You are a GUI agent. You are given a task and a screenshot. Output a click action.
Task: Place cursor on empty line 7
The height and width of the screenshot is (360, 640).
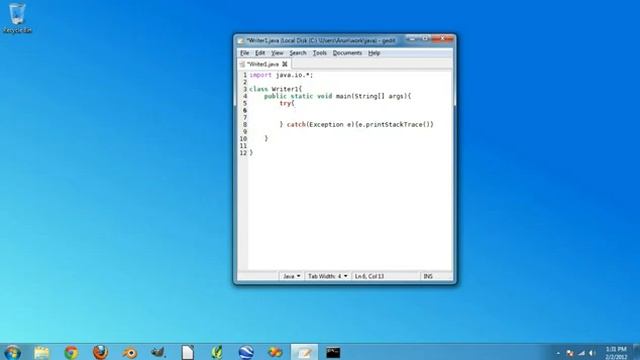click(350, 118)
